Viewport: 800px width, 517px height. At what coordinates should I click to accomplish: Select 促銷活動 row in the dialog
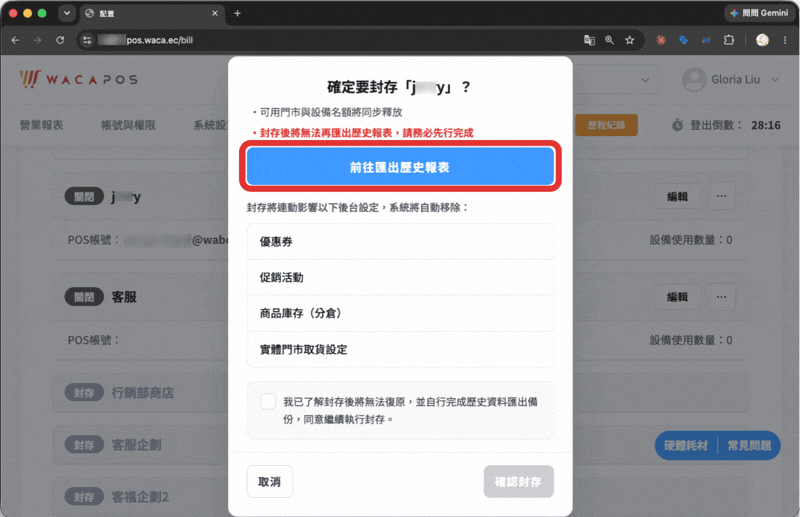click(x=400, y=277)
